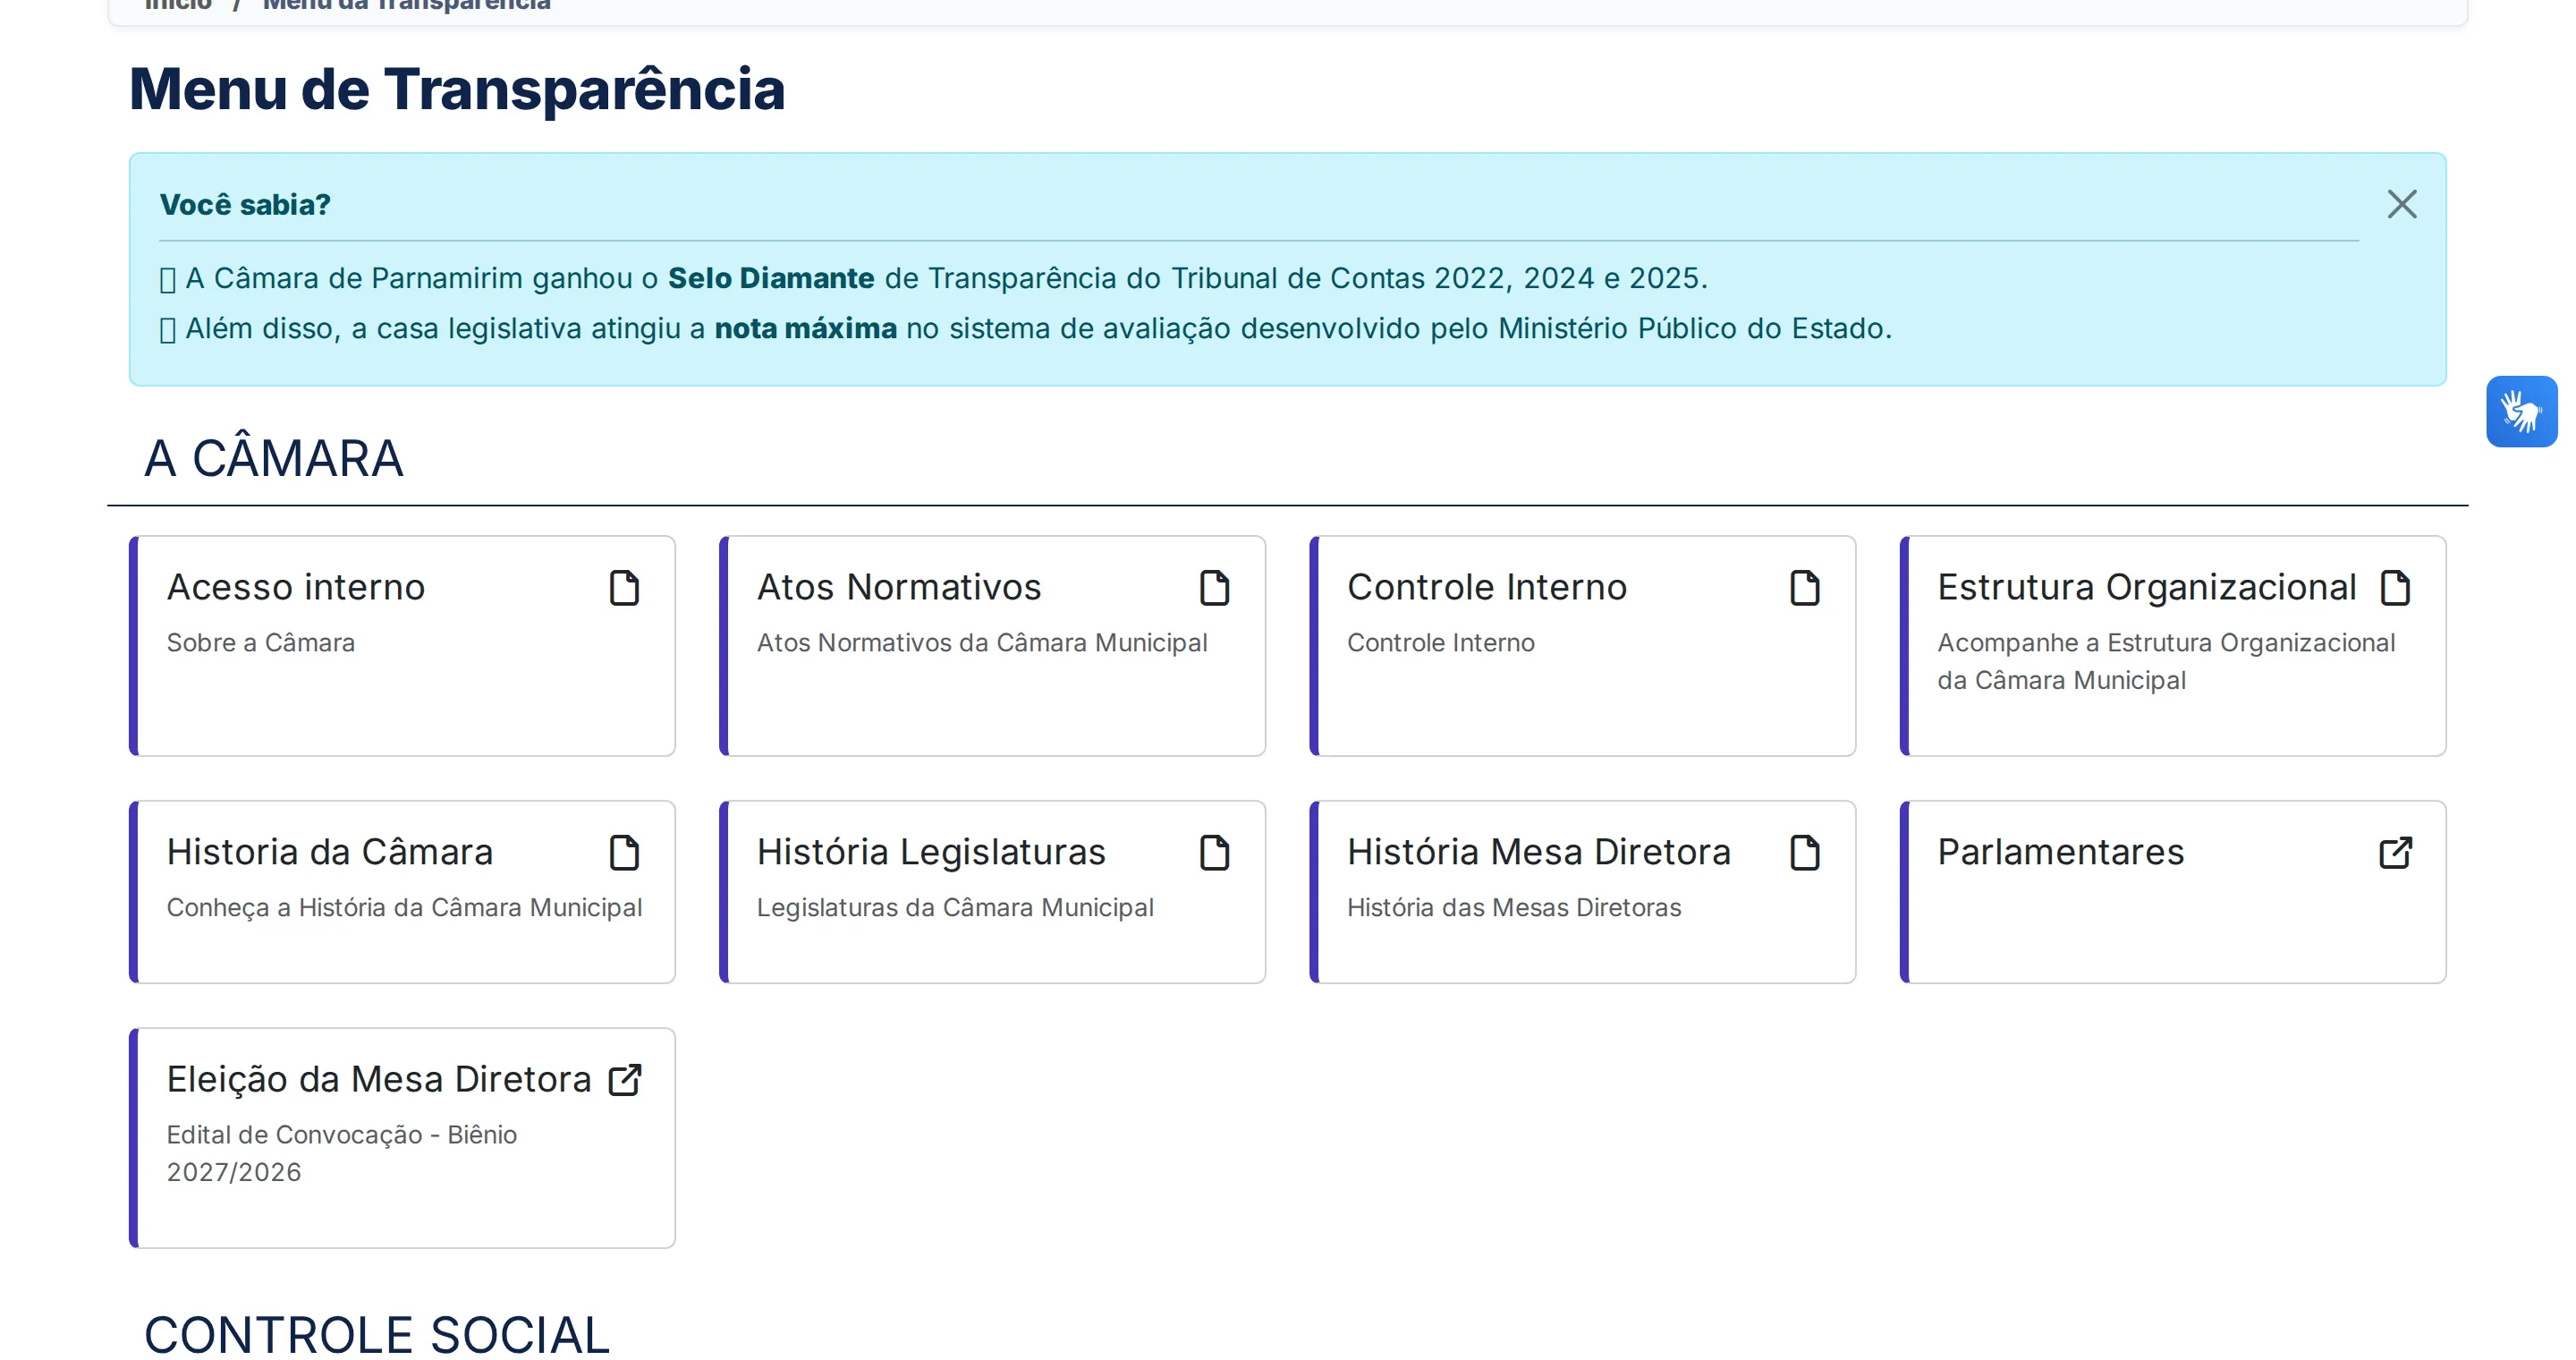Click the document icon on Atos Normativos card
This screenshot has height=1360, width=2576.
pos(1214,588)
